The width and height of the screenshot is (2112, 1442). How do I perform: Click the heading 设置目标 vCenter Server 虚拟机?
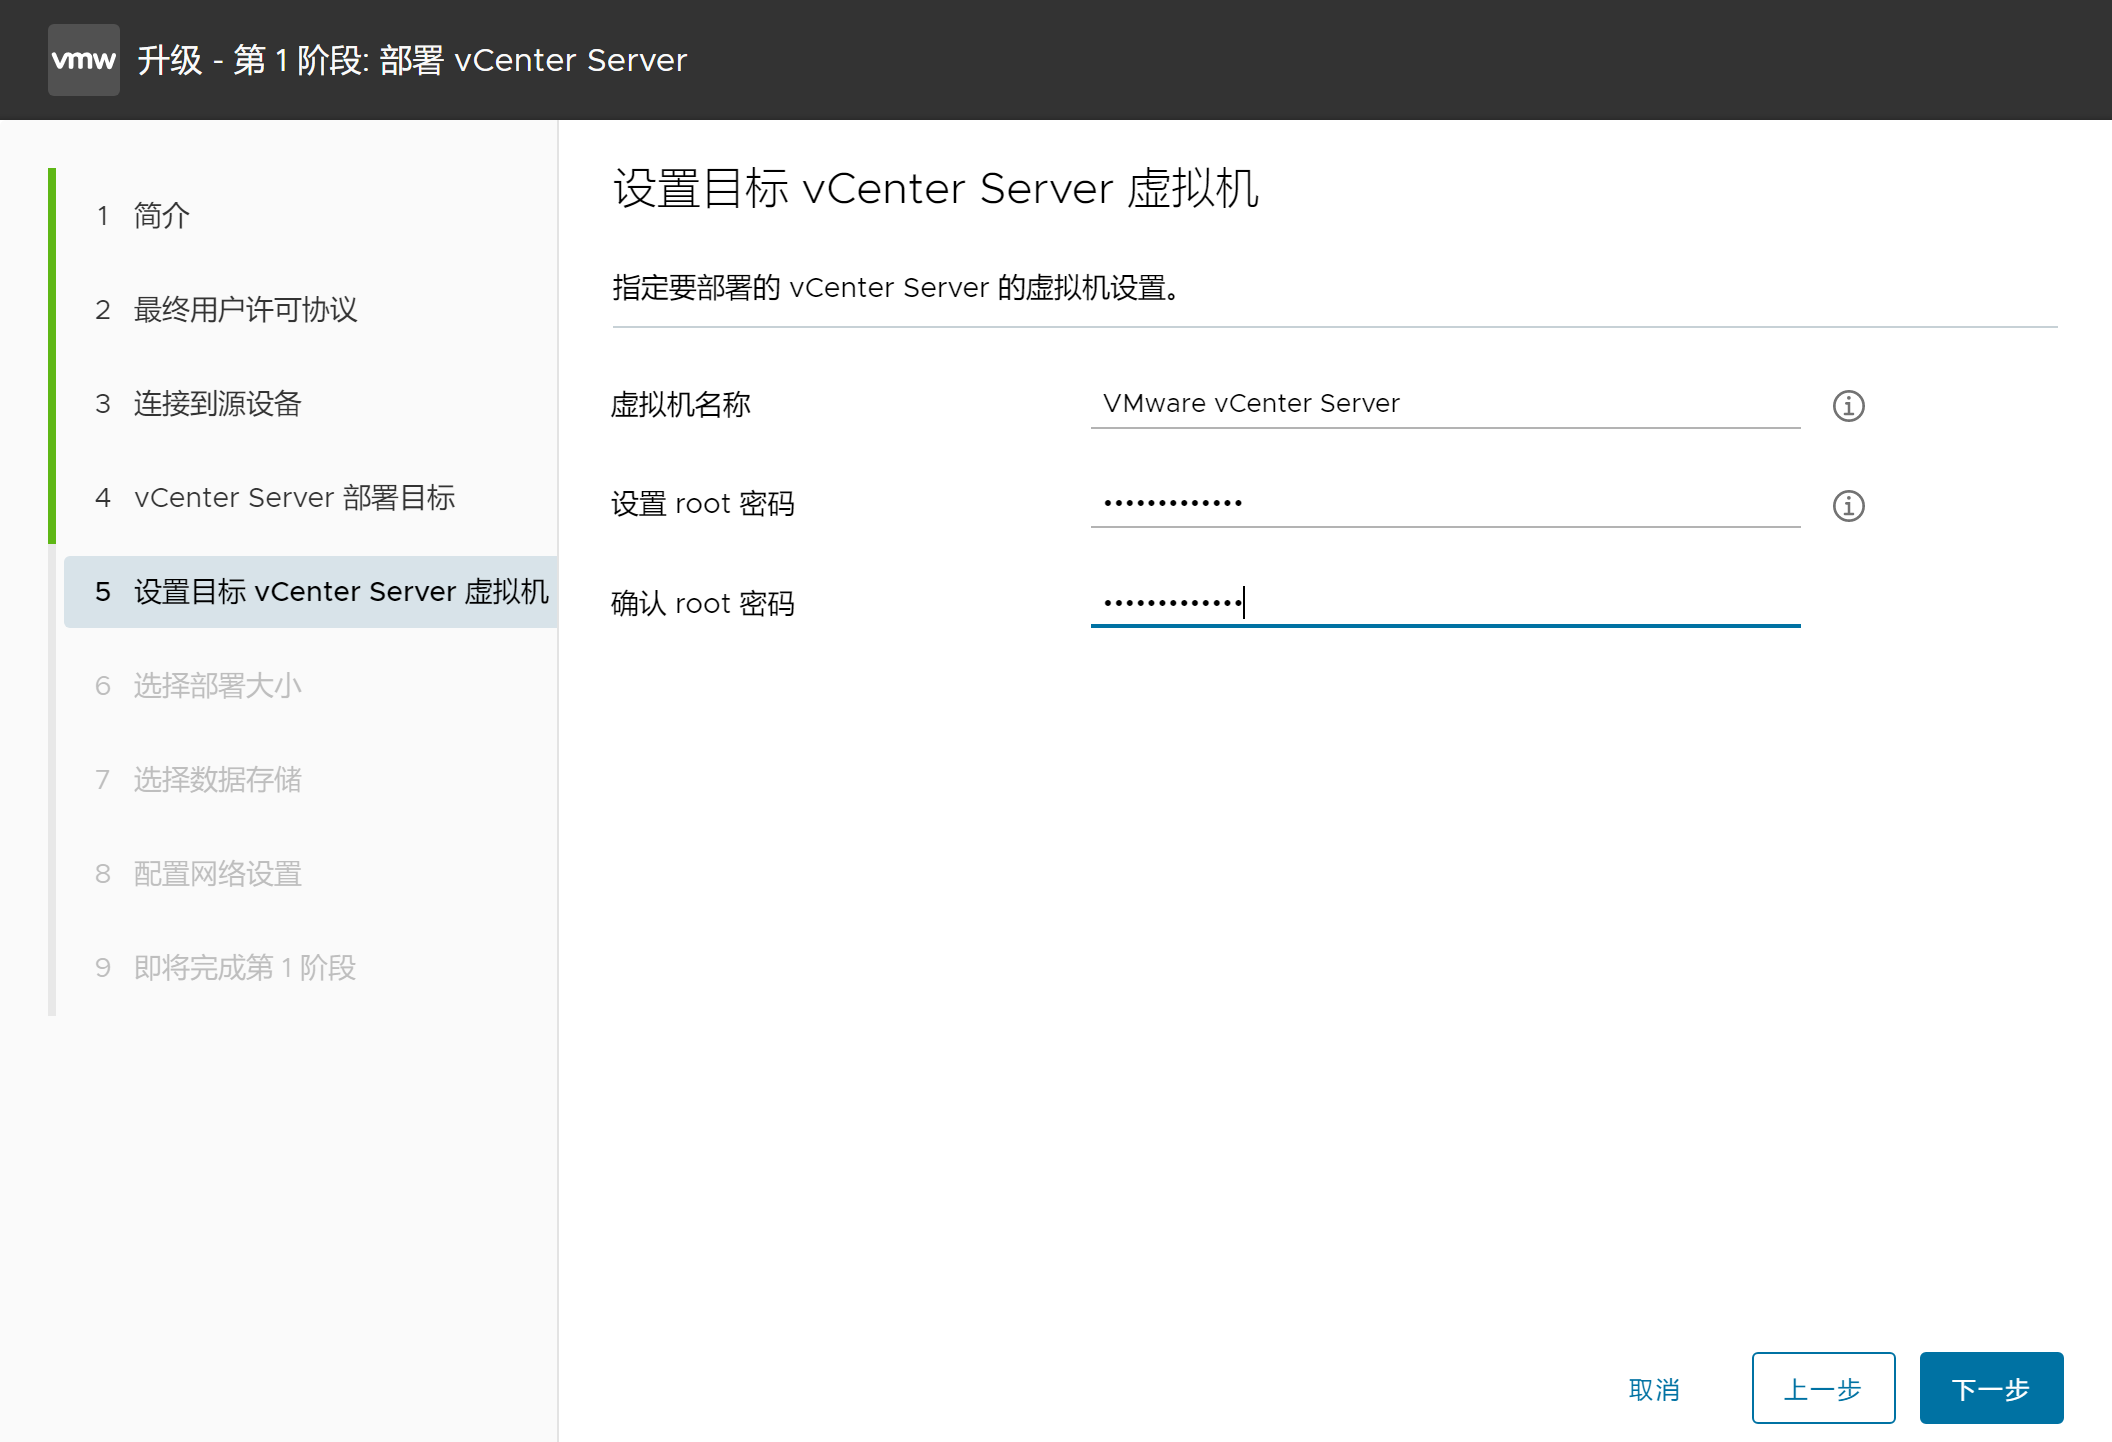click(936, 188)
